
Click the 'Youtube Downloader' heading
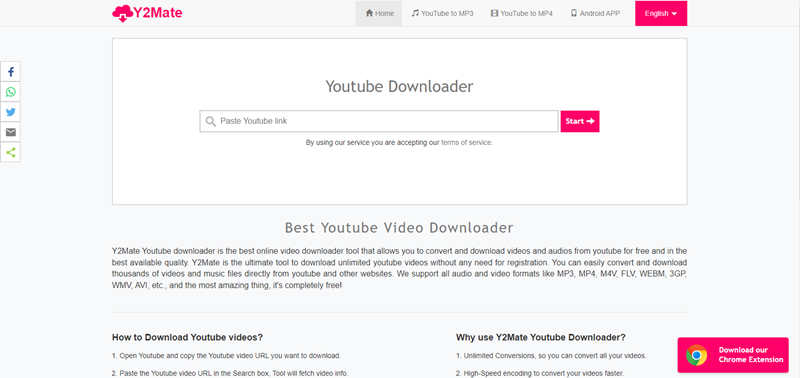tap(399, 87)
